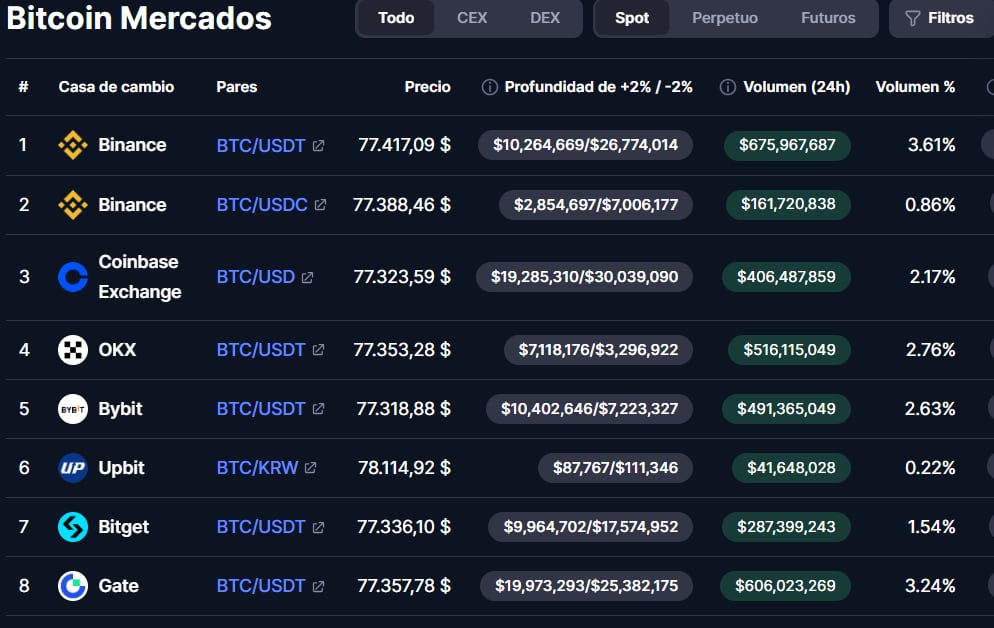Open external link icon beside BTC/USDC
Screen dimensions: 994x628
[x=320, y=205]
